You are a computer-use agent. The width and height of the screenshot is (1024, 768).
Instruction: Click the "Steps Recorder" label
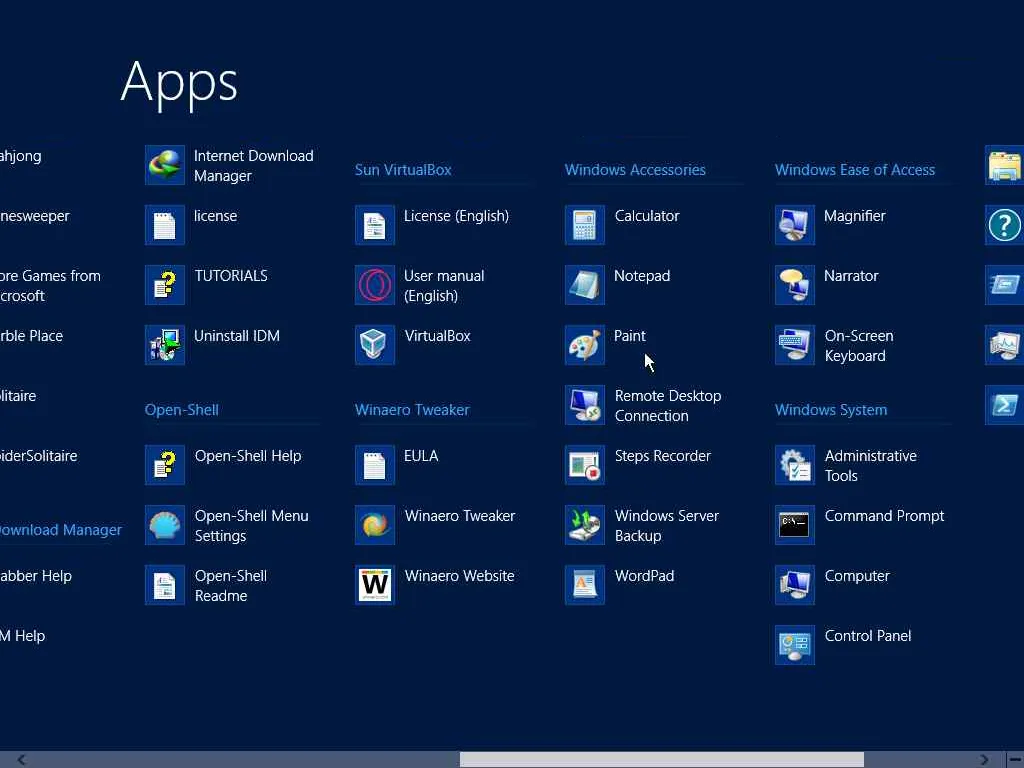click(x=662, y=456)
